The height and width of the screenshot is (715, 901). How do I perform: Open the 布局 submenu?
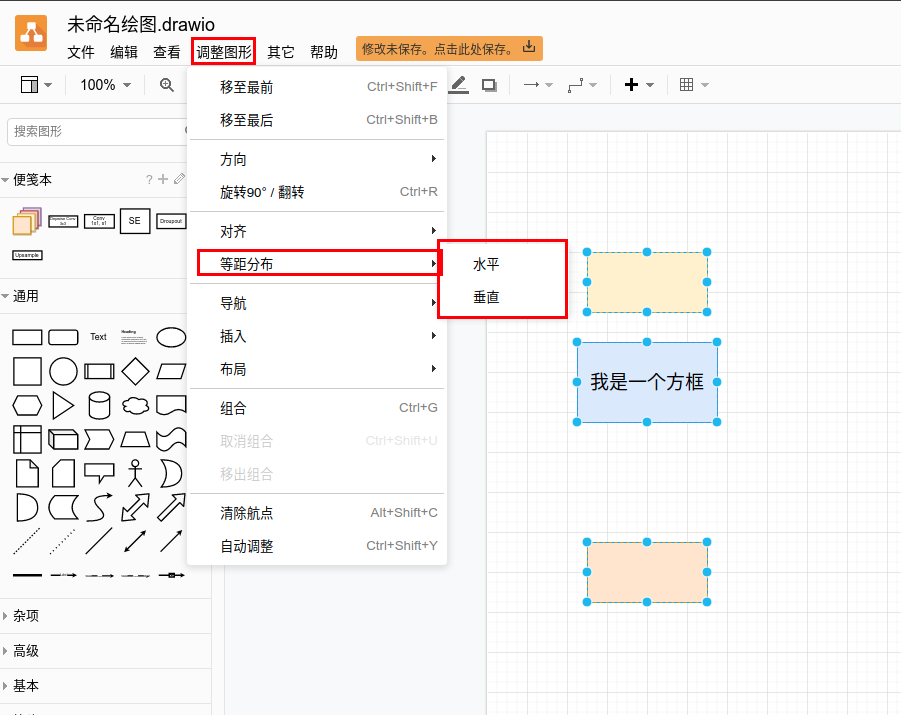[317, 369]
